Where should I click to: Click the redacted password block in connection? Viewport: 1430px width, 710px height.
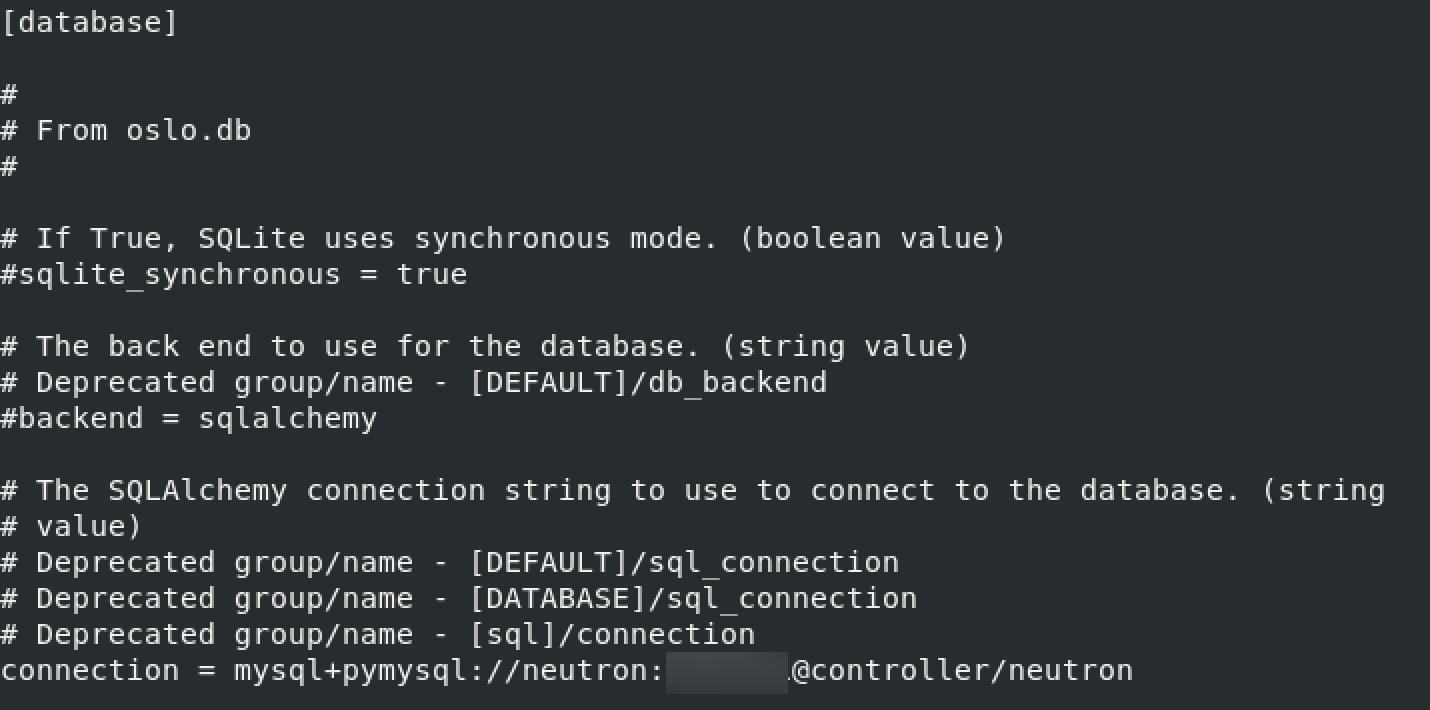pos(727,671)
